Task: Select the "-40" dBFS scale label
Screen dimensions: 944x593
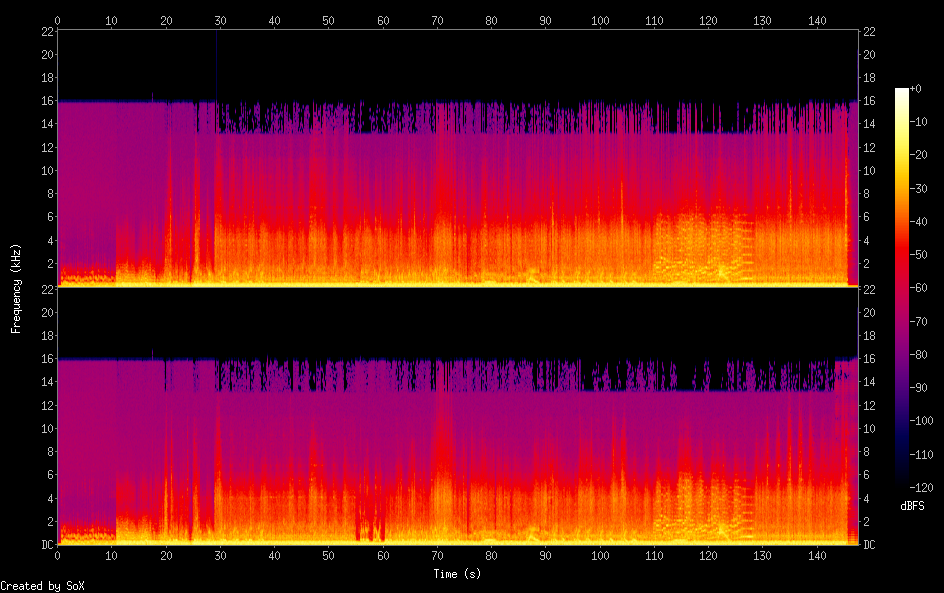Action: 919,222
